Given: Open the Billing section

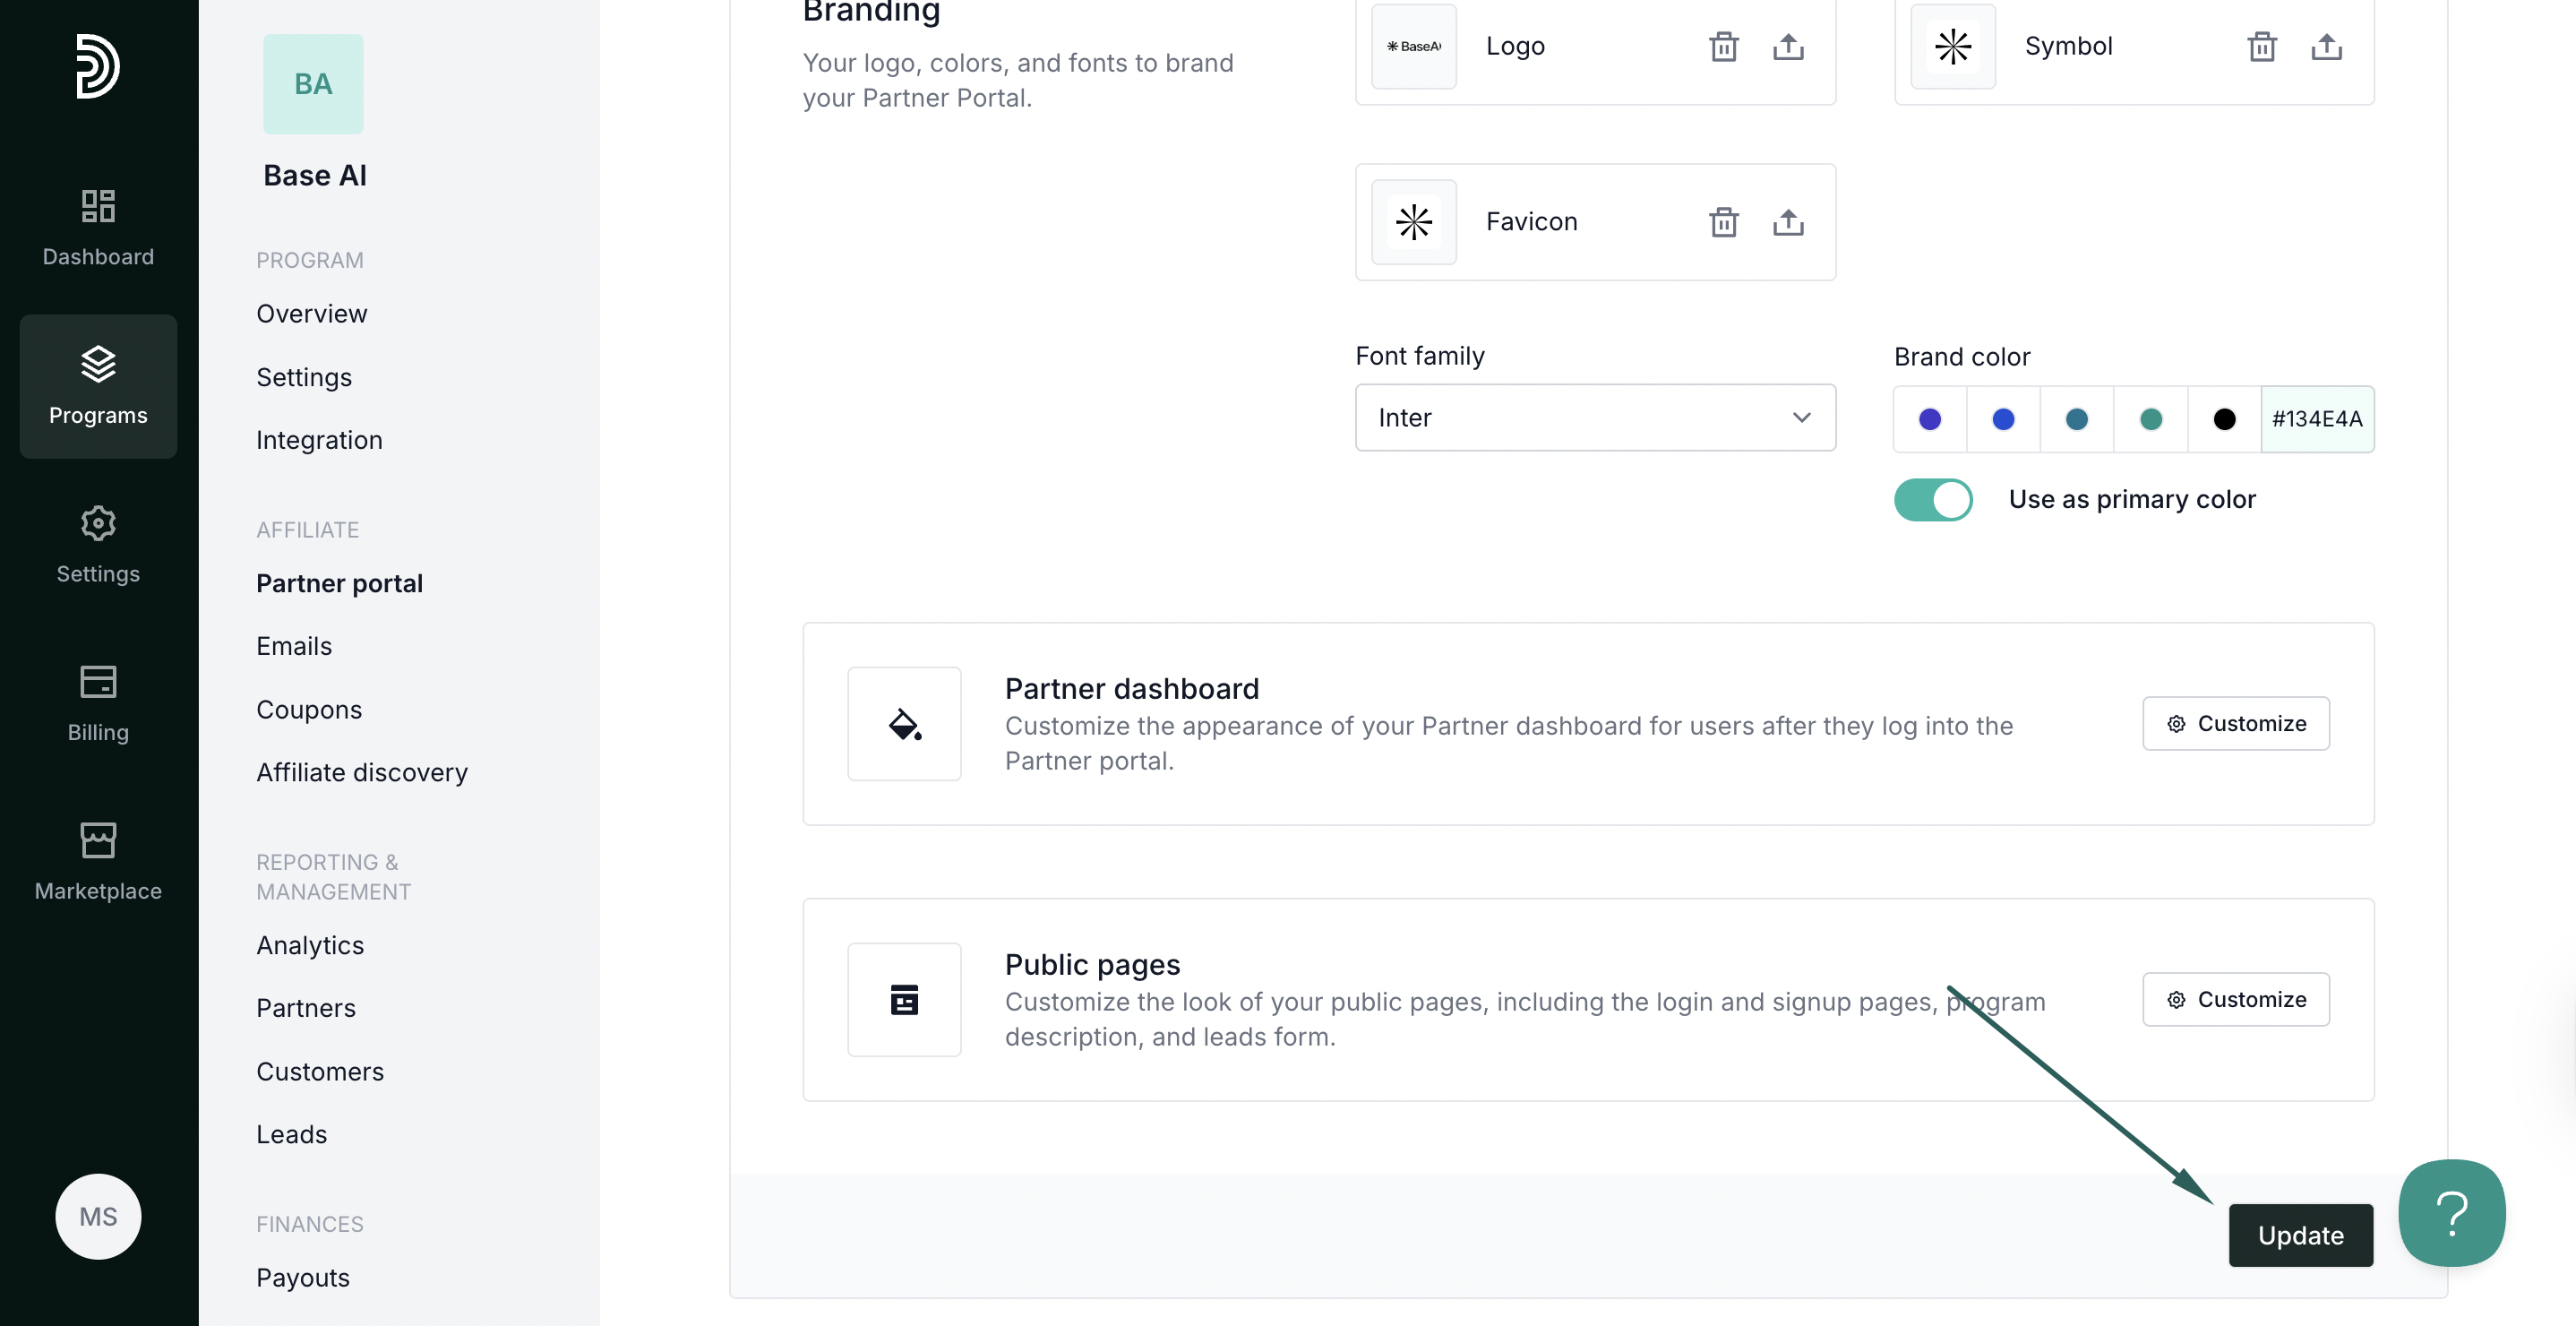Looking at the screenshot, I should pyautogui.click(x=98, y=703).
